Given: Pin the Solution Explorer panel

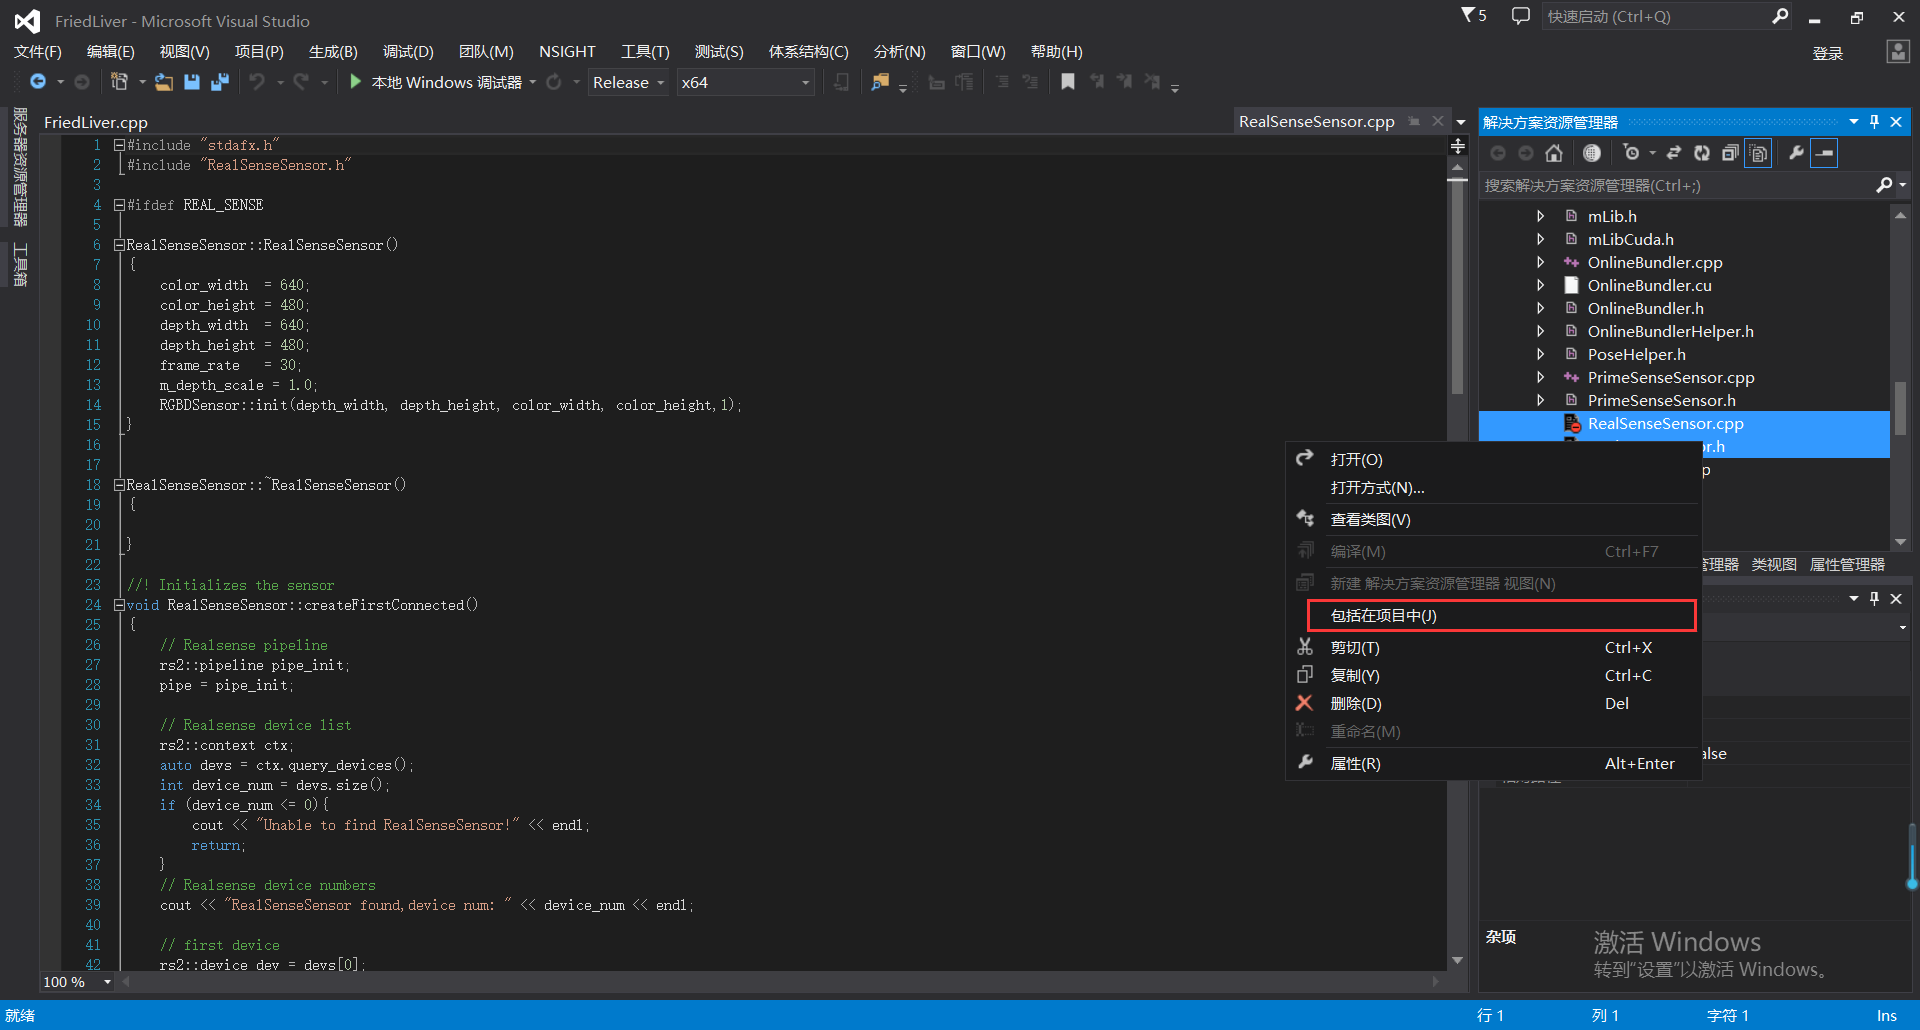Looking at the screenshot, I should [1875, 122].
